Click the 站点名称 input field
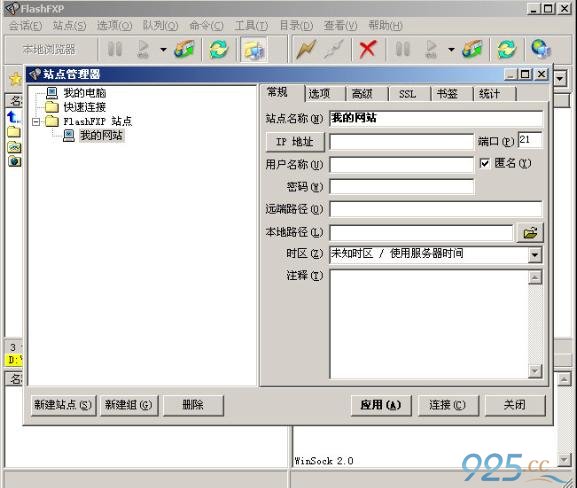The image size is (577, 488). click(436, 119)
